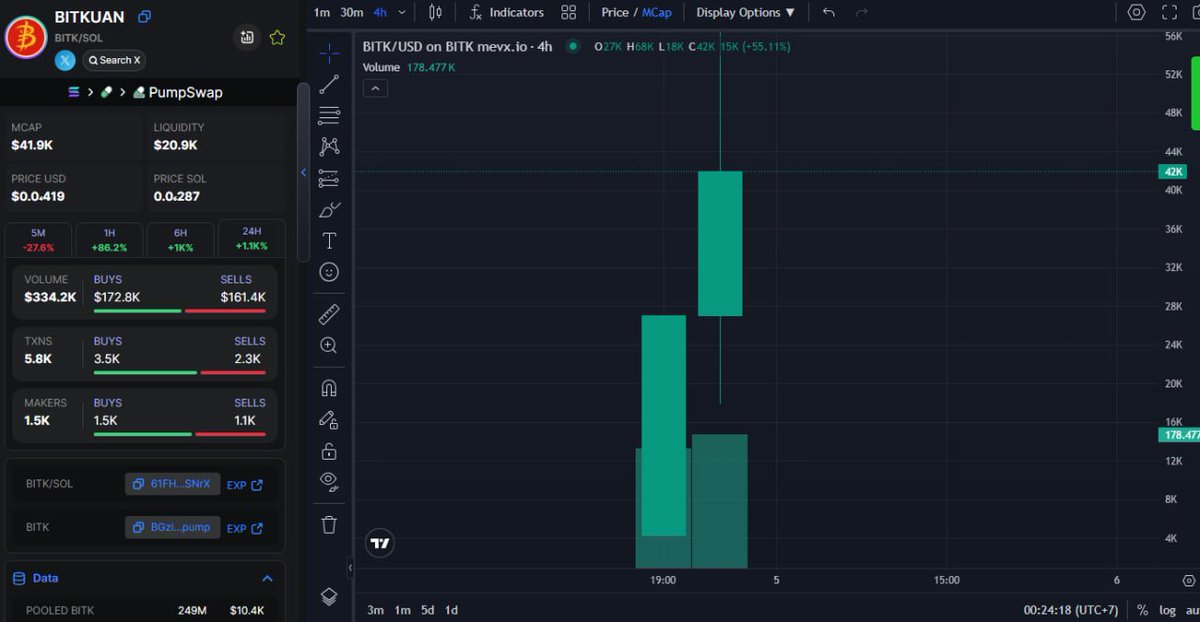The image size is (1200, 622).
Task: Click the Solana chain breadcrumb icon
Action: [x=74, y=92]
